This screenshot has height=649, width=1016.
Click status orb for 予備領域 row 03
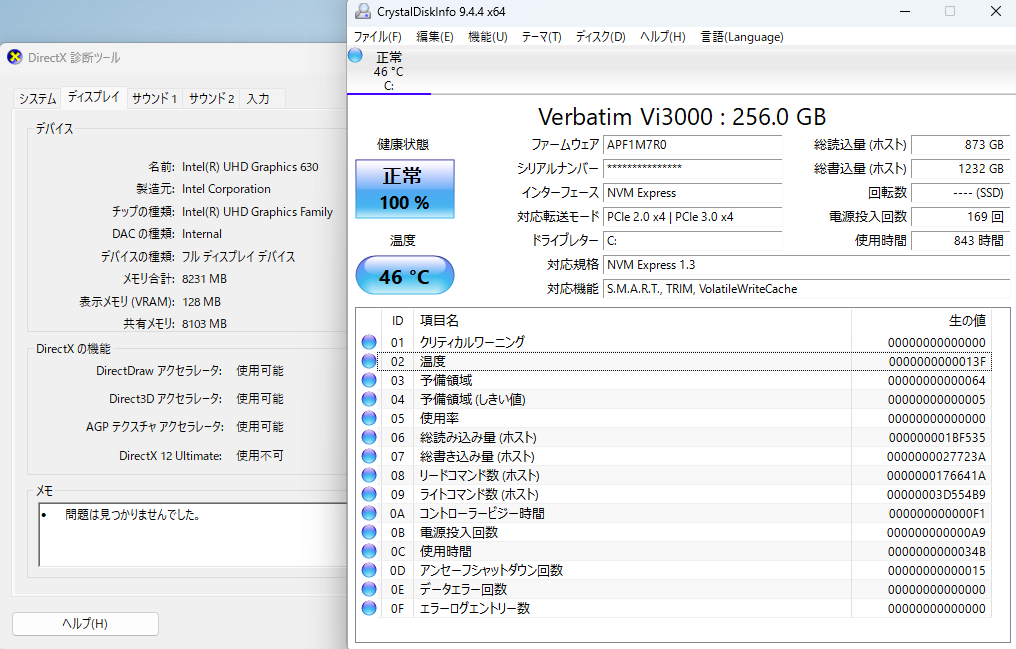(369, 380)
